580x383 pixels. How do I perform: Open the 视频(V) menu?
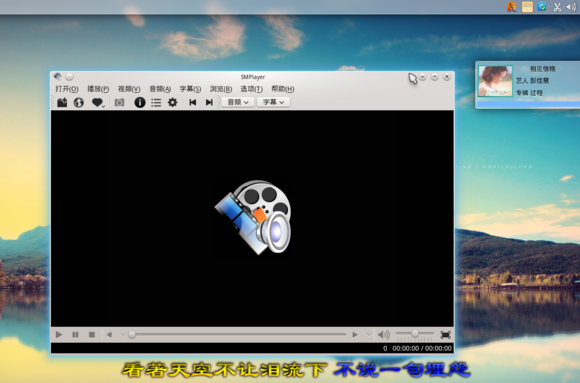click(129, 89)
